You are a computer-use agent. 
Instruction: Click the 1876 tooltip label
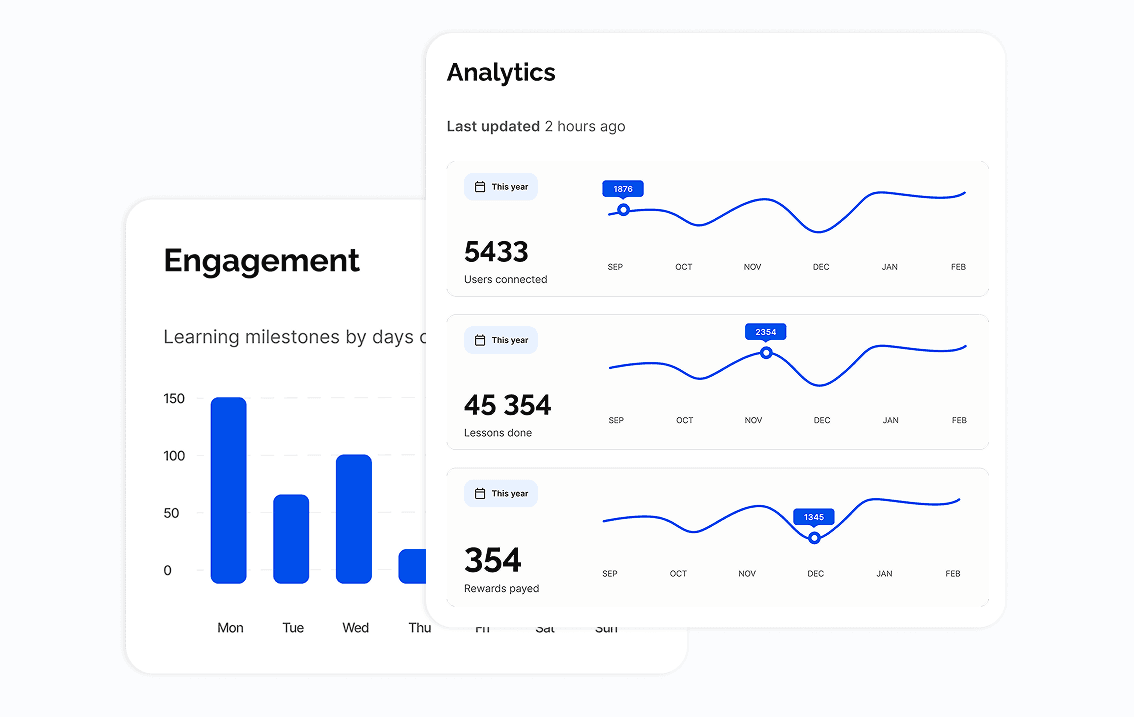tap(623, 189)
